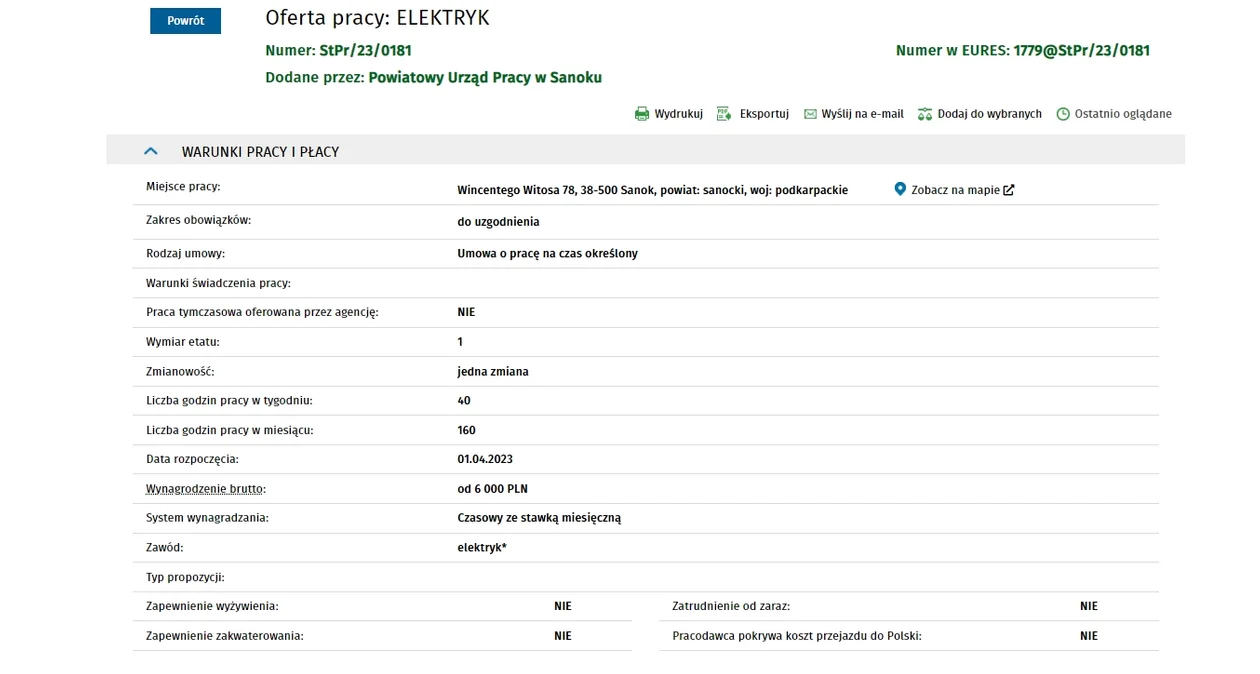
Task: Click the printer icon beside Wydrukuj
Action: coord(642,114)
